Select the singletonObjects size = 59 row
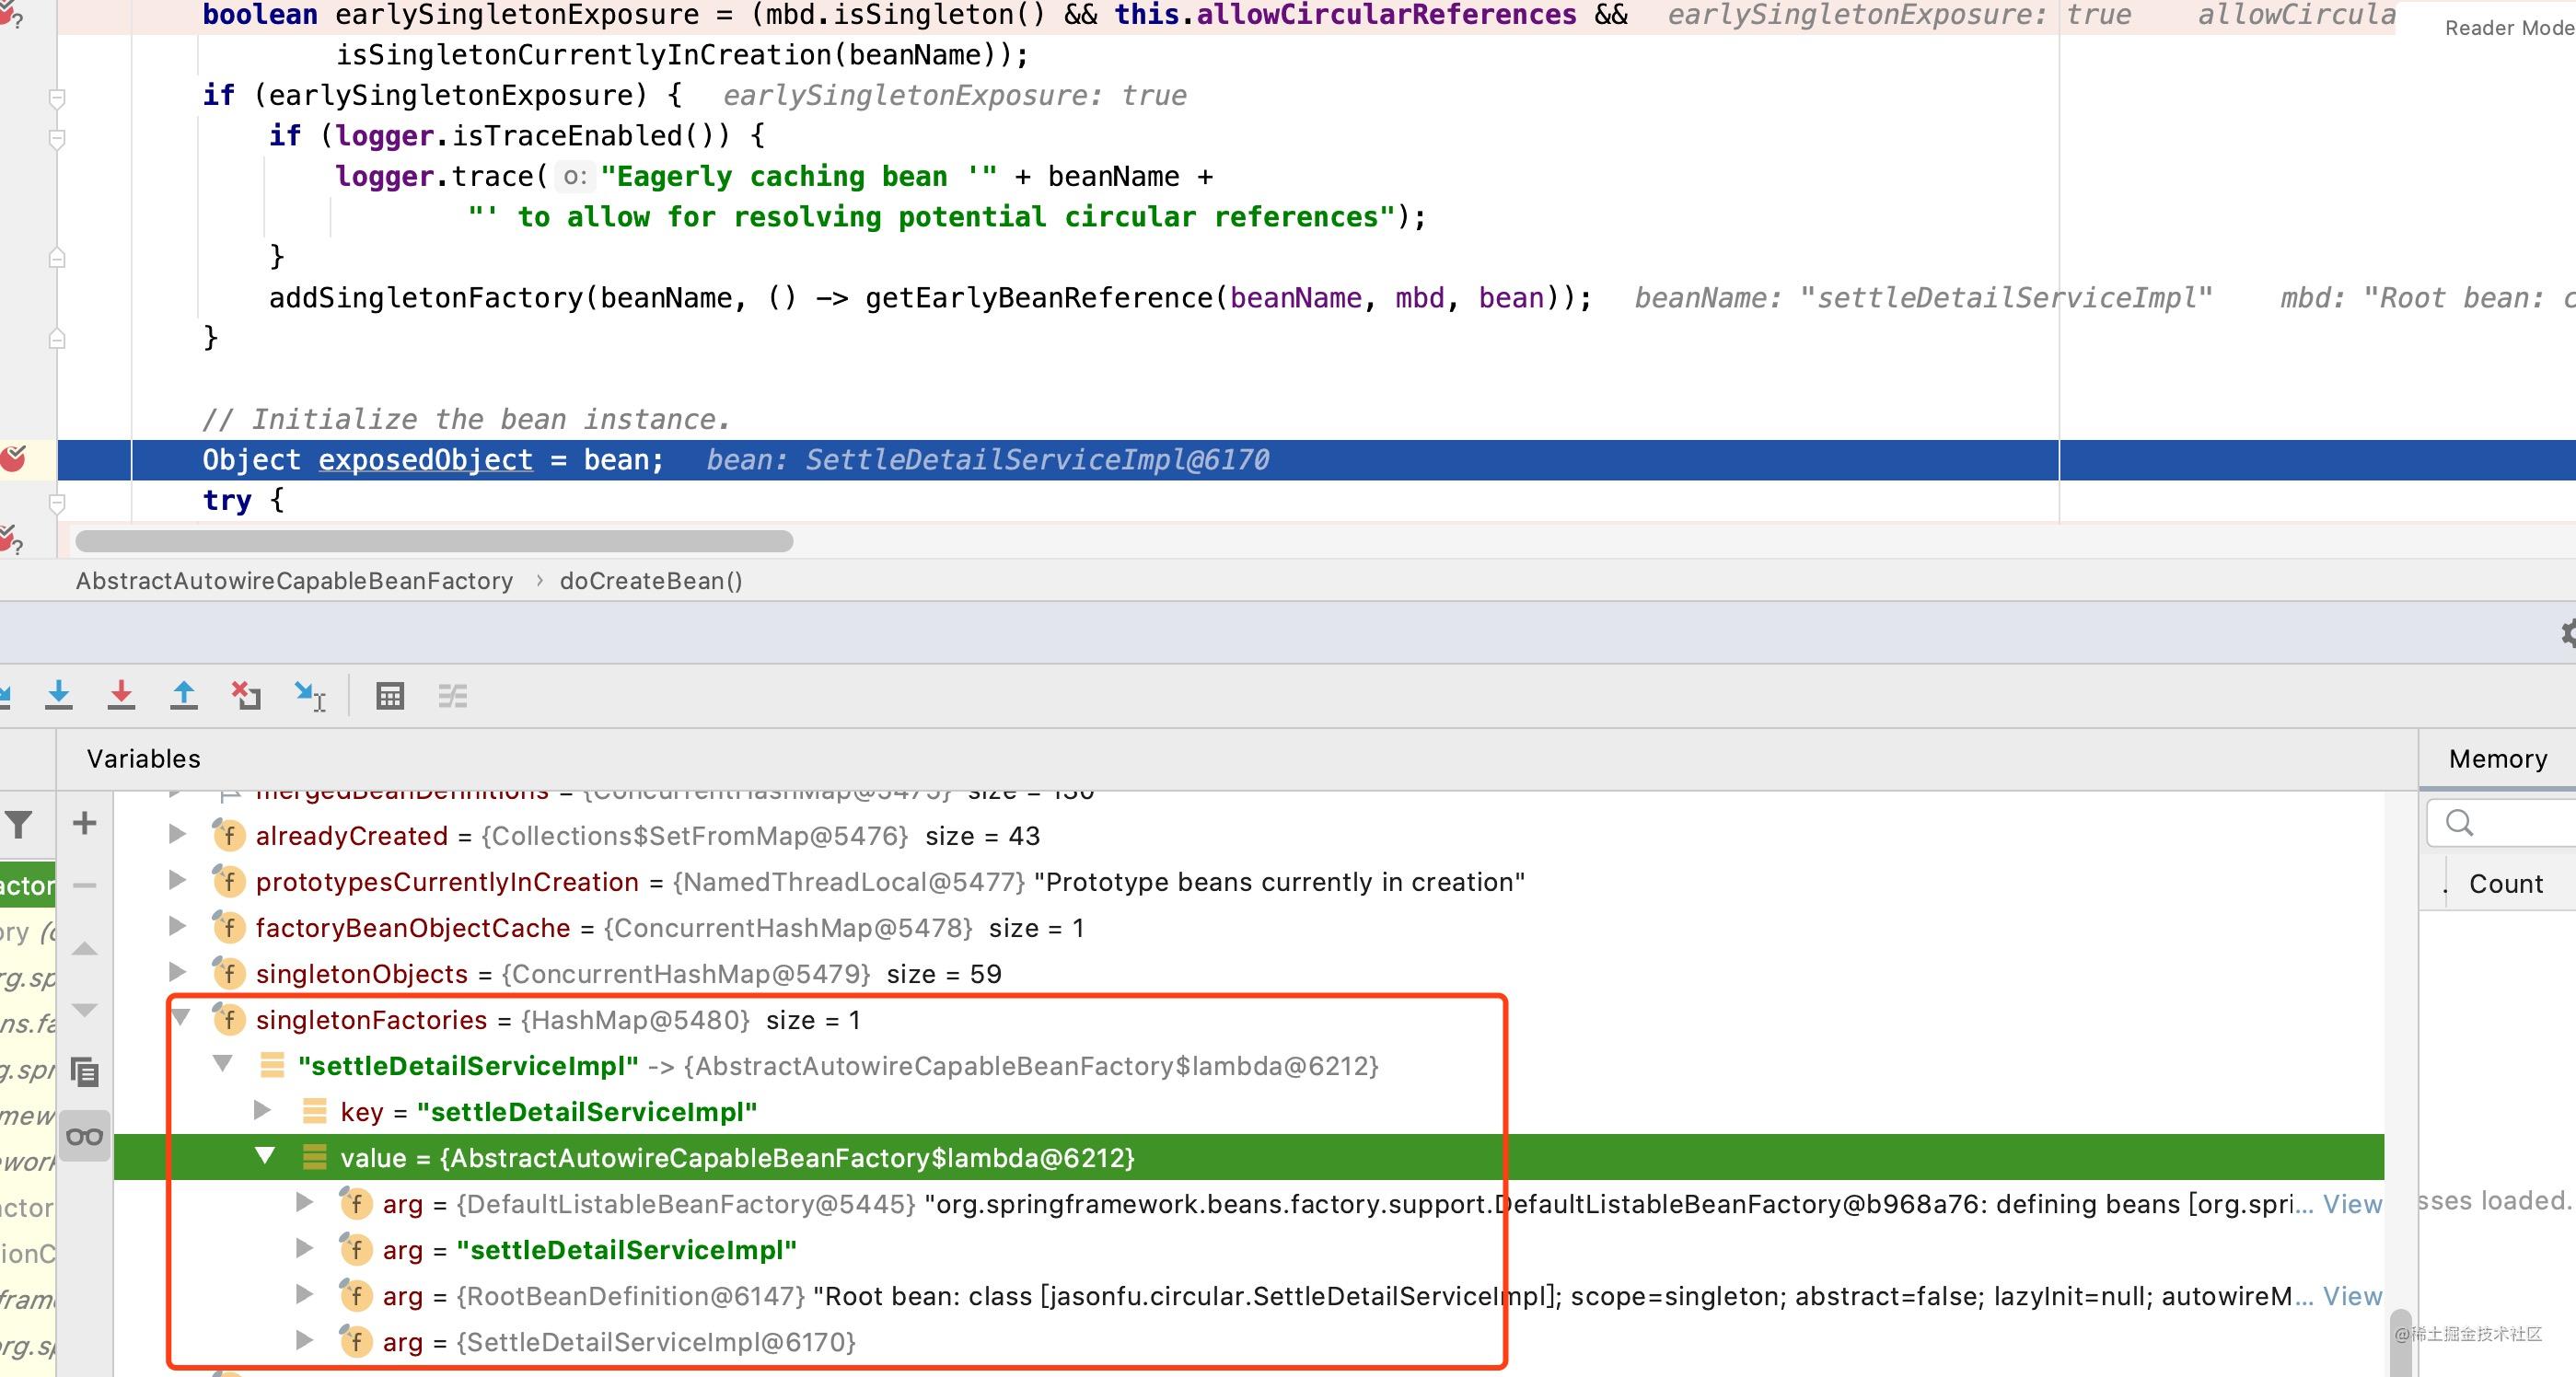The width and height of the screenshot is (2576, 1377). (x=1249, y=974)
